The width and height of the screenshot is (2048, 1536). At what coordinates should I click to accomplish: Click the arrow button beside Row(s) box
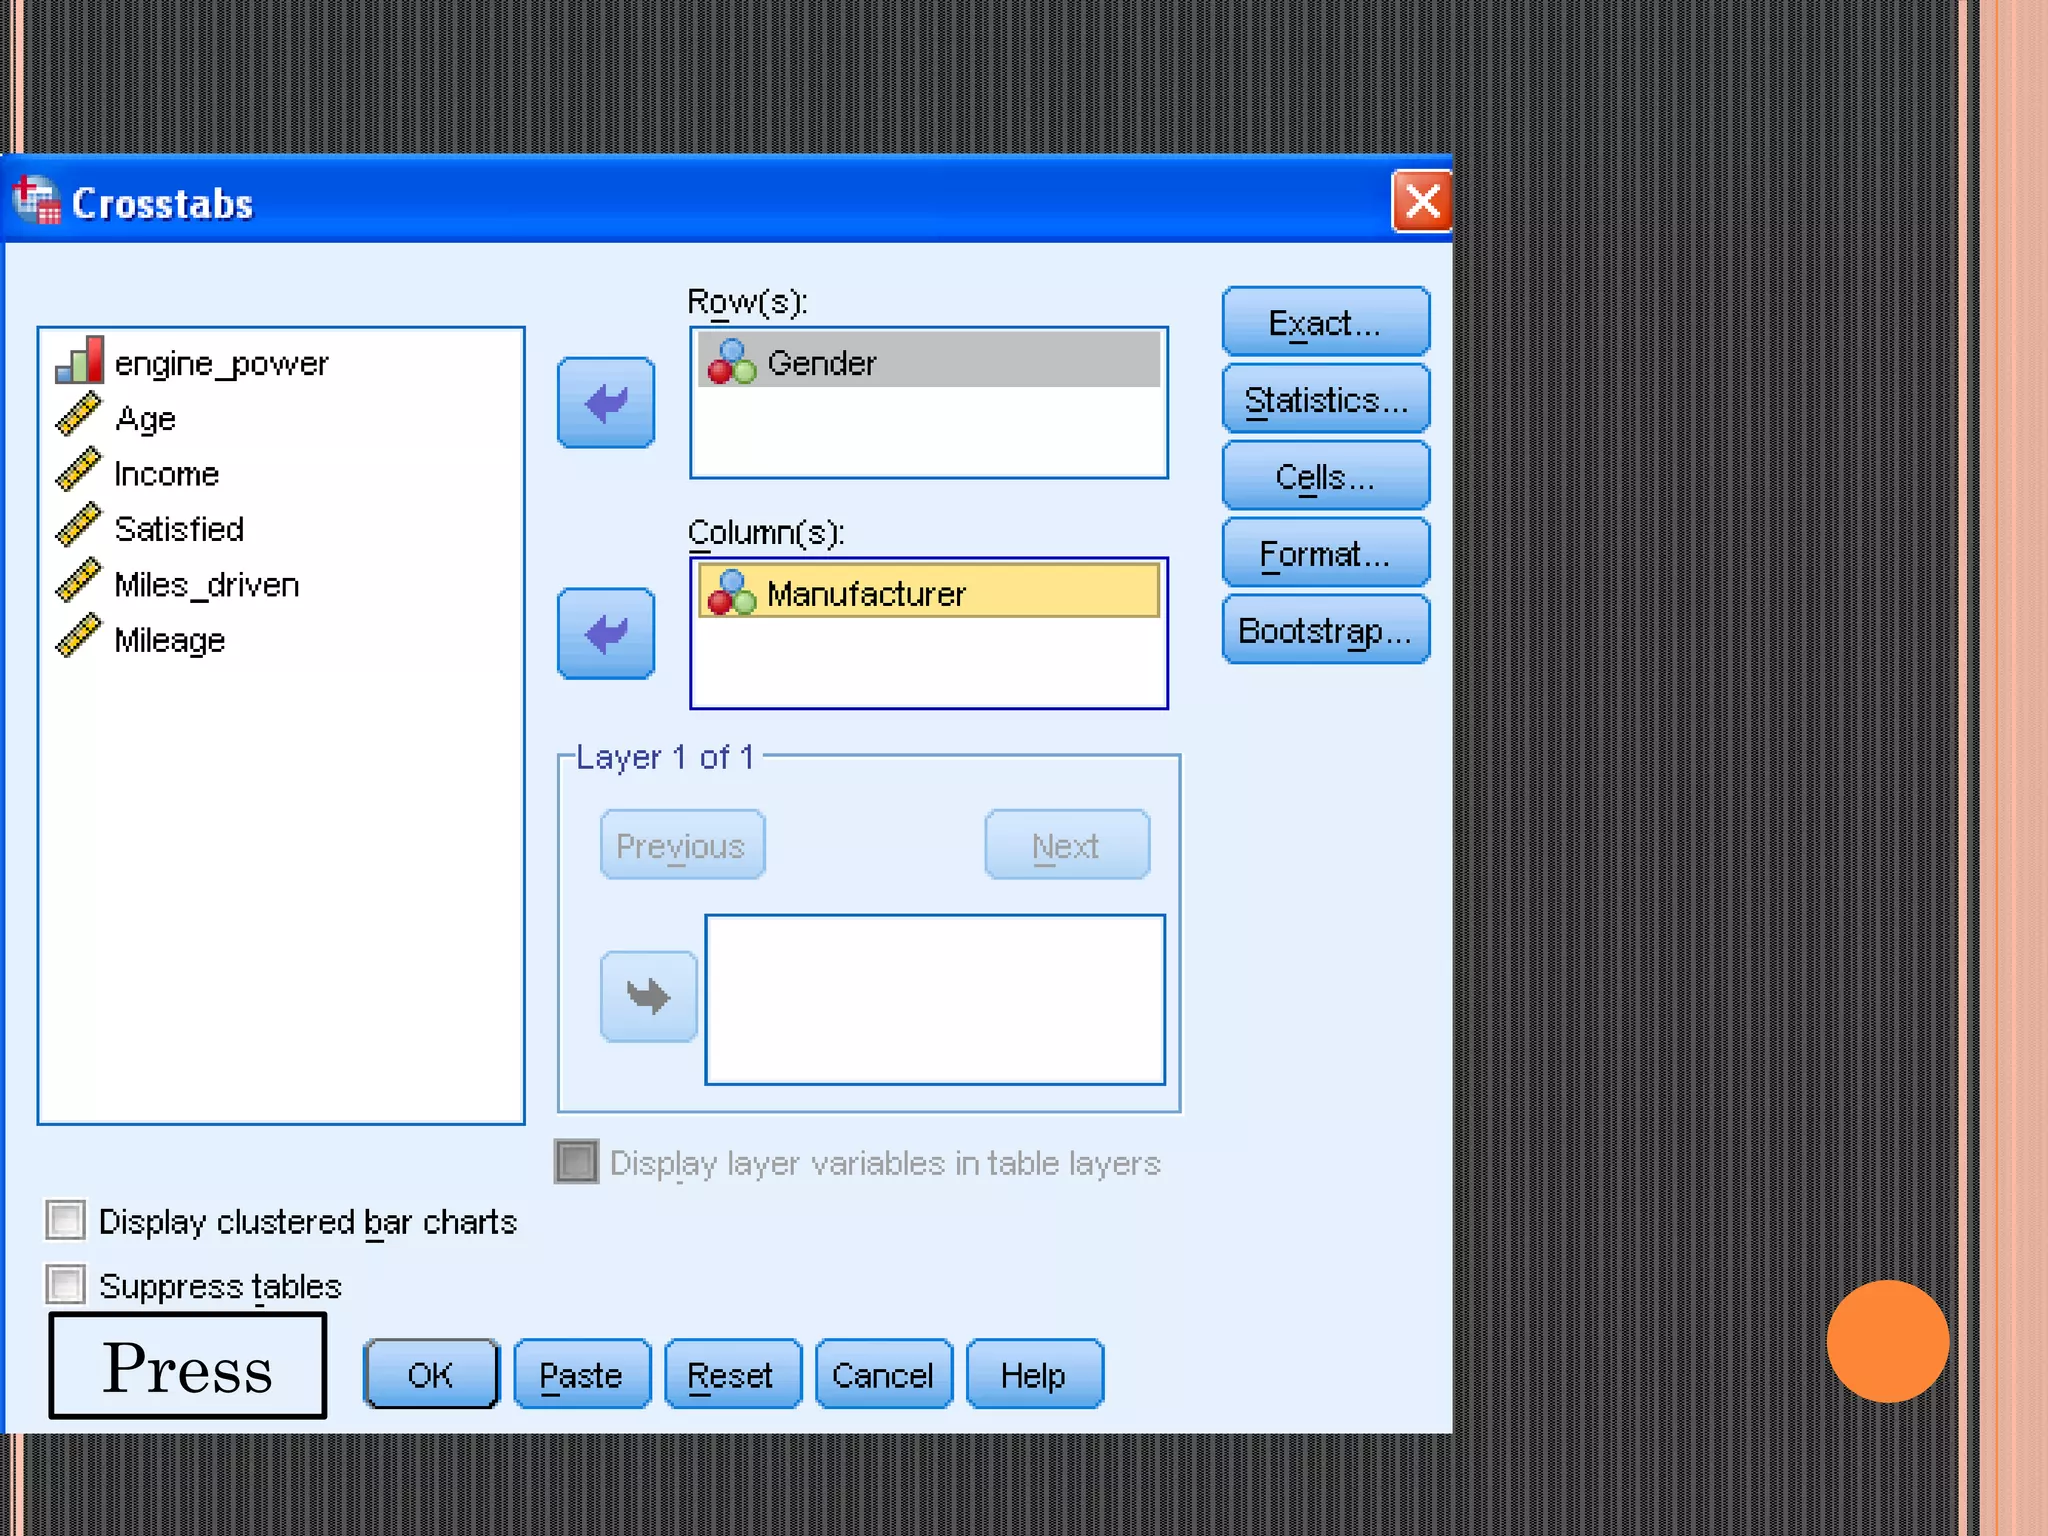point(606,403)
